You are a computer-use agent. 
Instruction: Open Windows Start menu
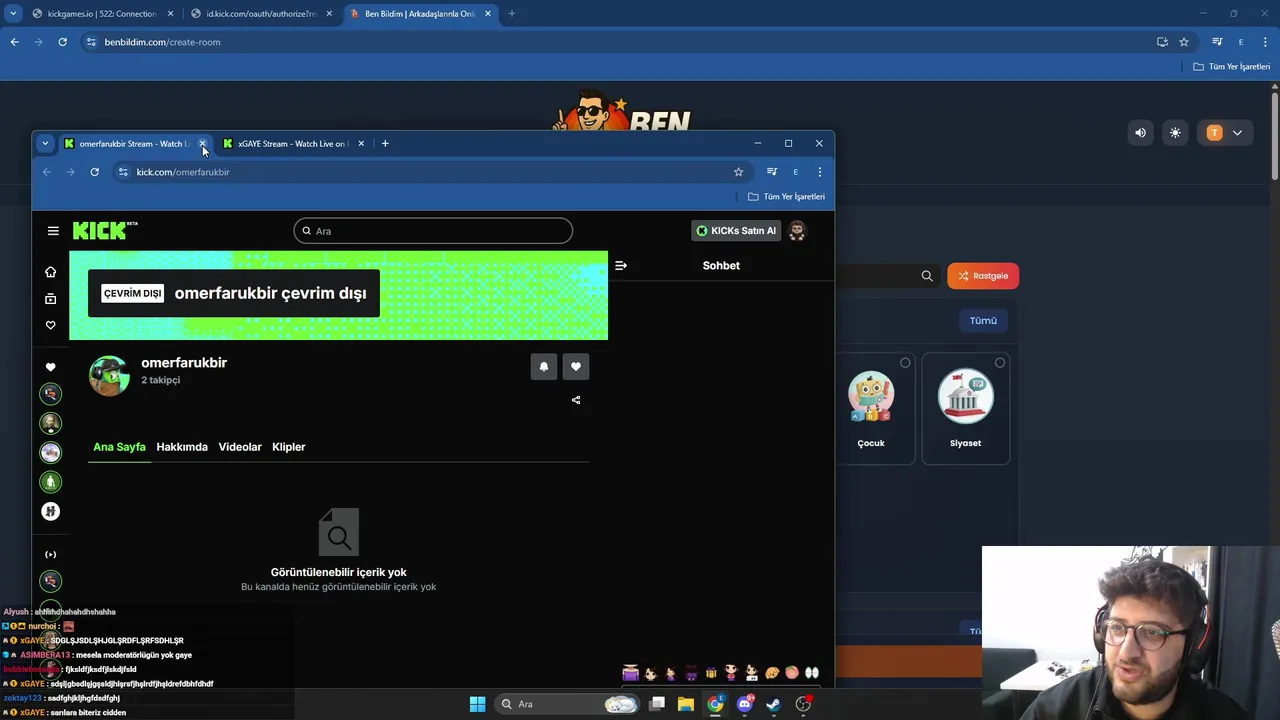pos(477,704)
